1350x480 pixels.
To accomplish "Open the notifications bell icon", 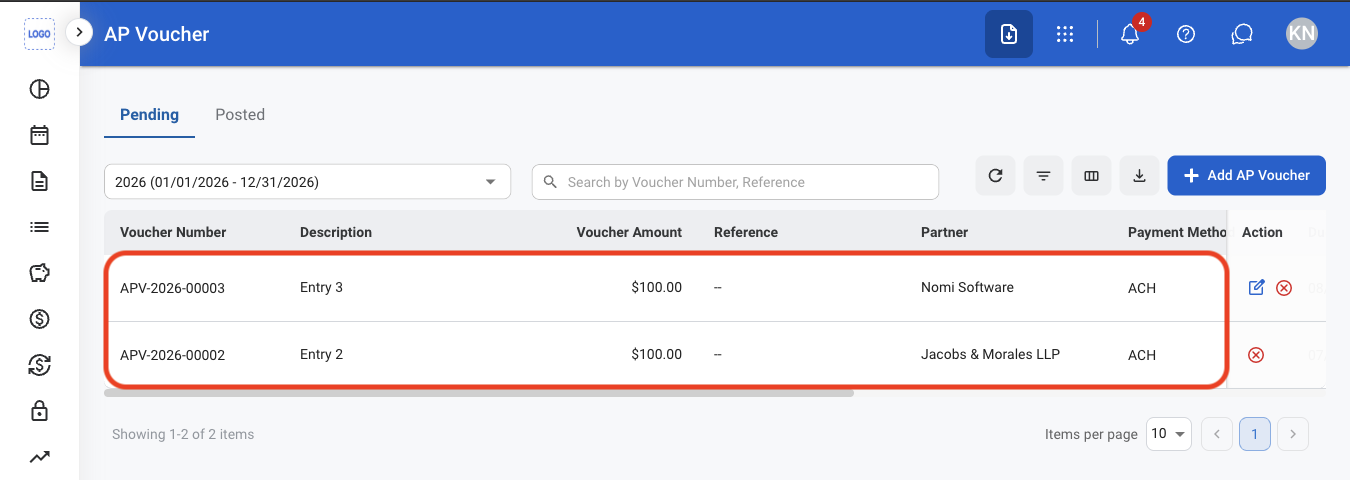I will point(1130,34).
